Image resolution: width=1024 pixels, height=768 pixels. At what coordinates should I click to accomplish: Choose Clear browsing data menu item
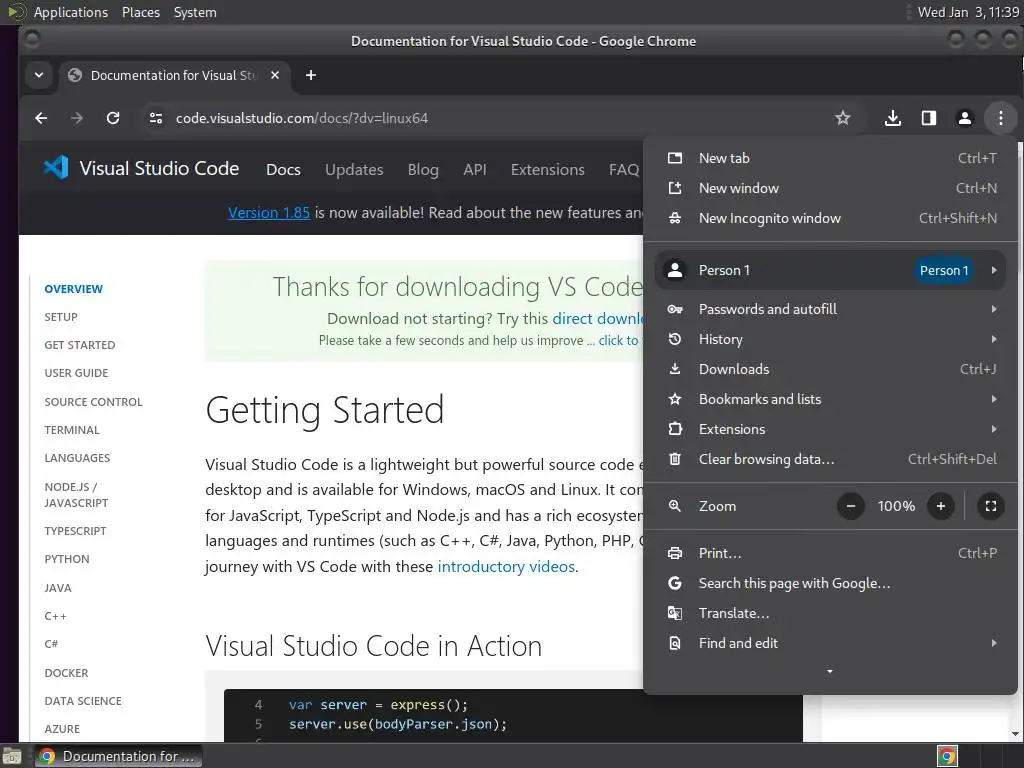pos(831,459)
